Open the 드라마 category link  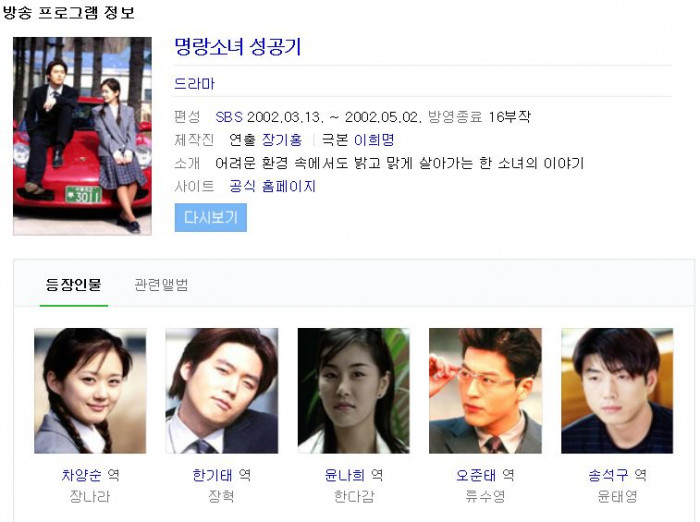coord(194,84)
